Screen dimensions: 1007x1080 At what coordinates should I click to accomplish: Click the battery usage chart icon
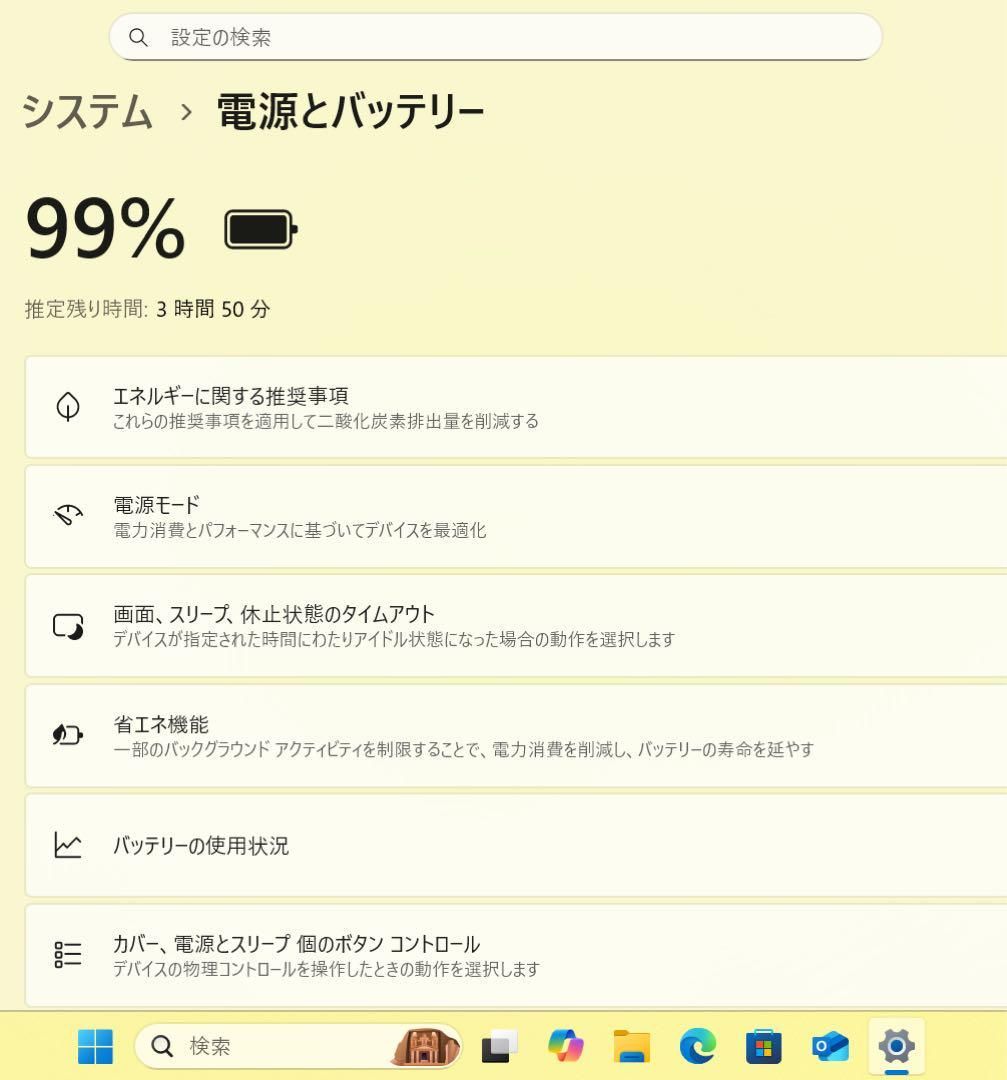click(68, 845)
